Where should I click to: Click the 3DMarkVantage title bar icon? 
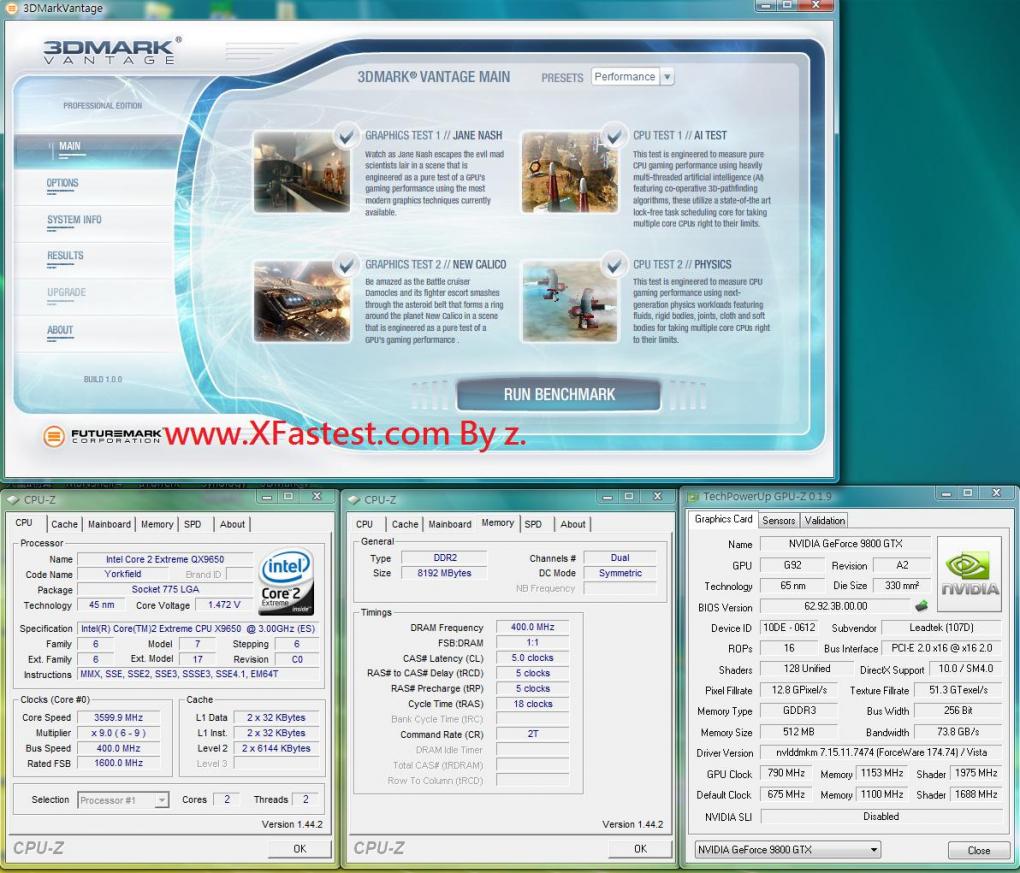(11, 8)
